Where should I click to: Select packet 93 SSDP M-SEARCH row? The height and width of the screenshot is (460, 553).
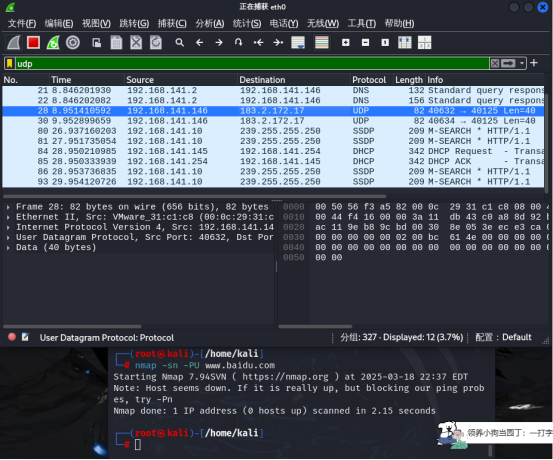tap(273, 182)
